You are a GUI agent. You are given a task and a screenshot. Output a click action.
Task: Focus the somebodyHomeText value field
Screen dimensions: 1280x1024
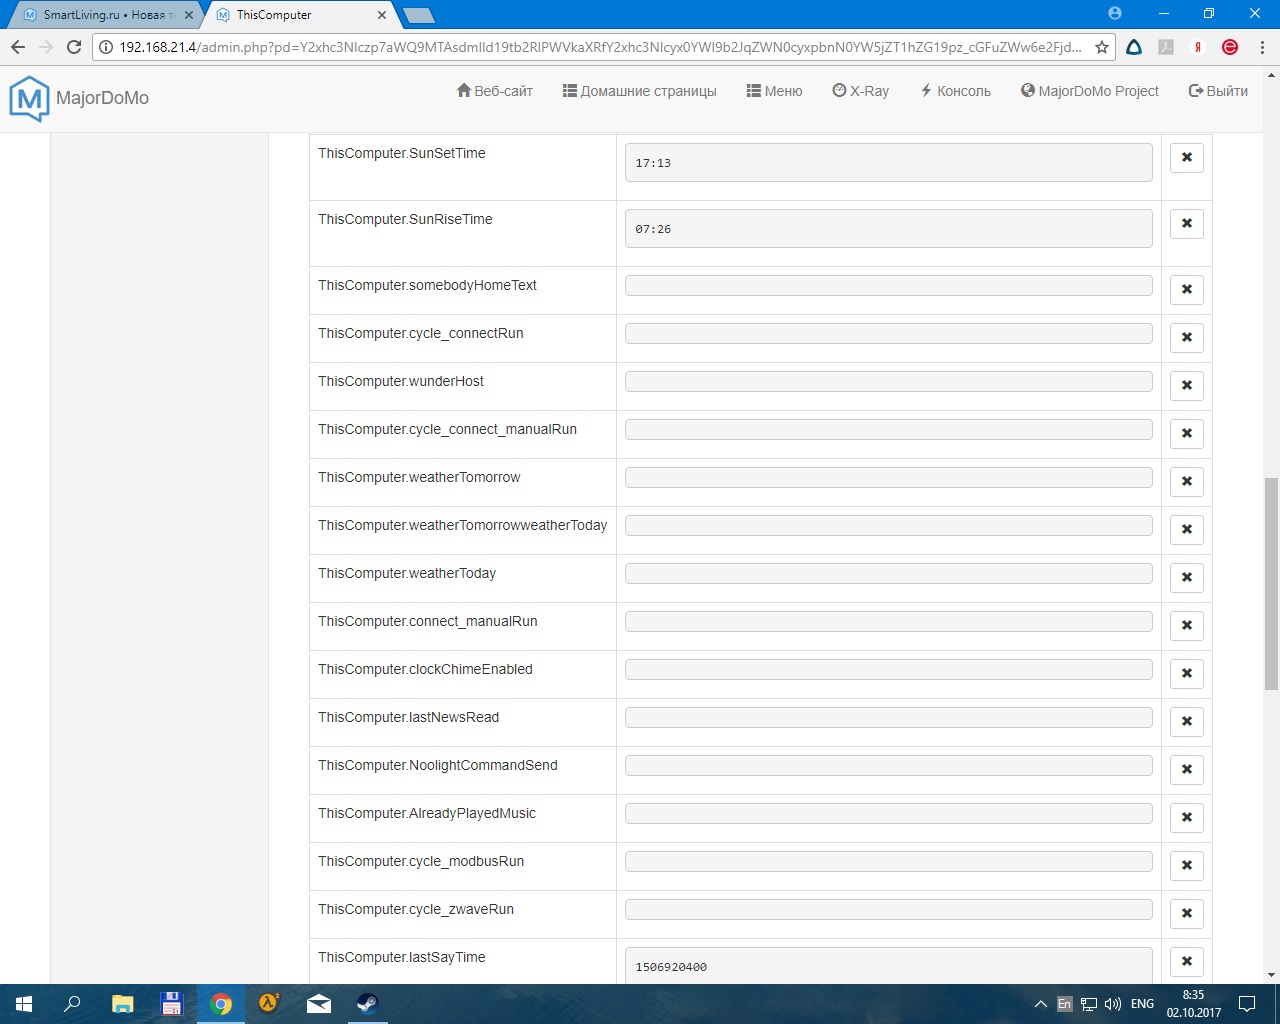pyautogui.click(x=888, y=285)
